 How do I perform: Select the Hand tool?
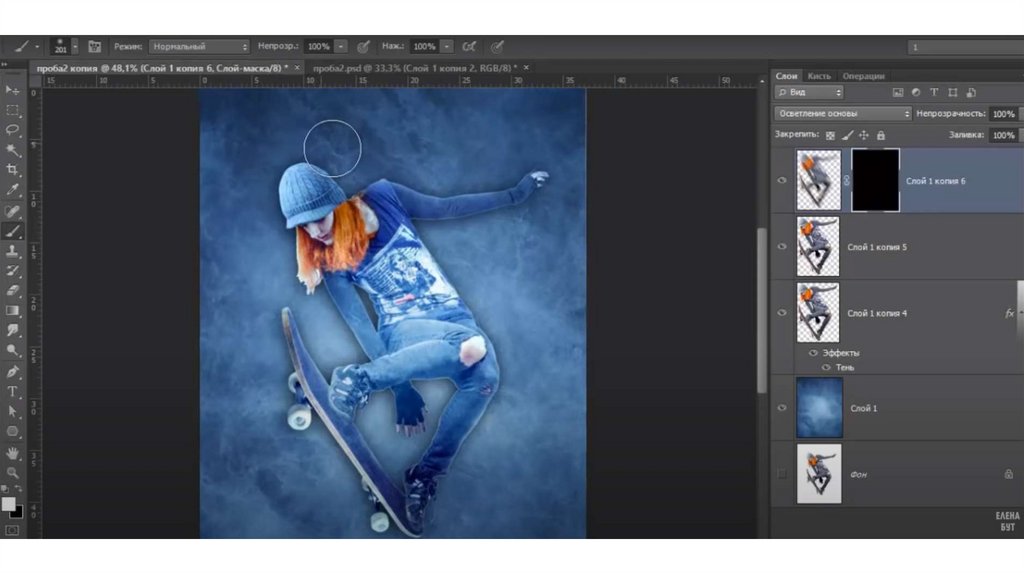(x=13, y=452)
